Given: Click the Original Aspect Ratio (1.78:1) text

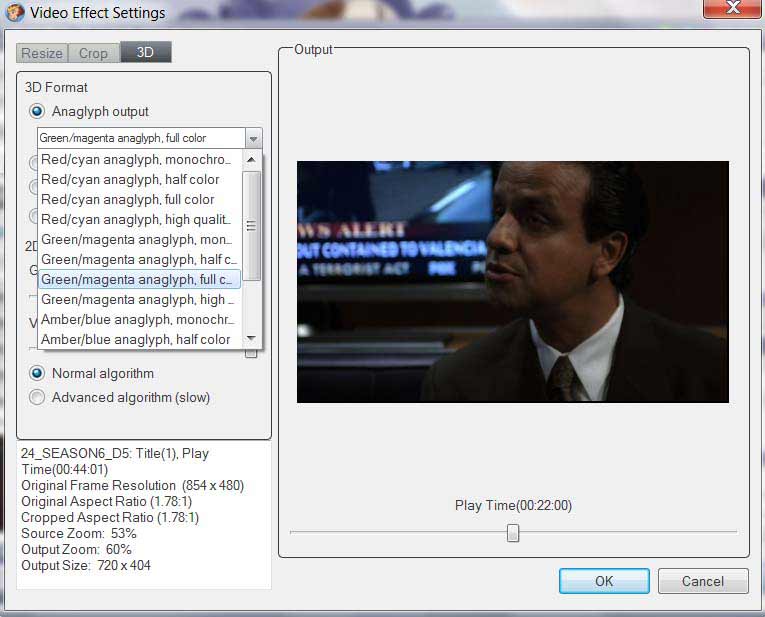Looking at the screenshot, I should 106,501.
